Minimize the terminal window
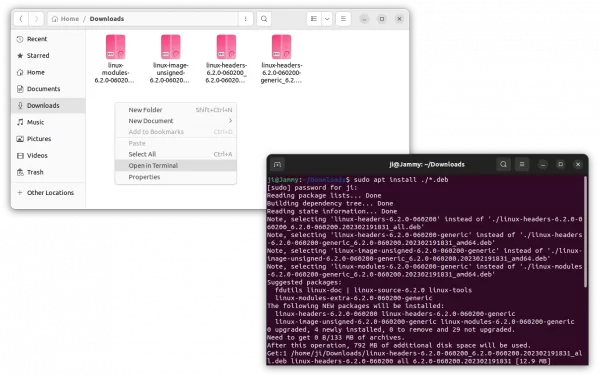The height and width of the screenshot is (376, 600). (x=543, y=164)
